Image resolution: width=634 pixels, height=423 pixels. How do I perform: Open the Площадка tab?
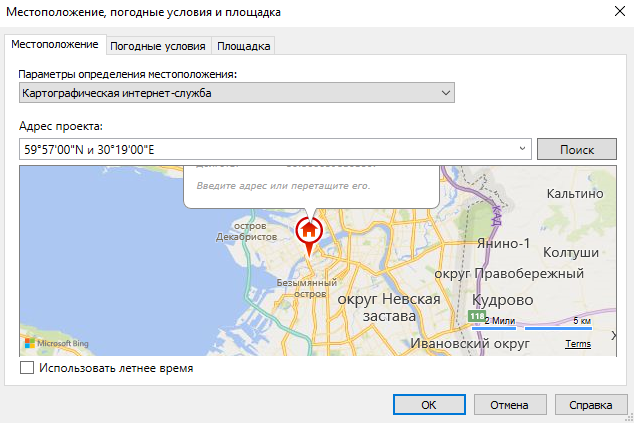pos(243,46)
